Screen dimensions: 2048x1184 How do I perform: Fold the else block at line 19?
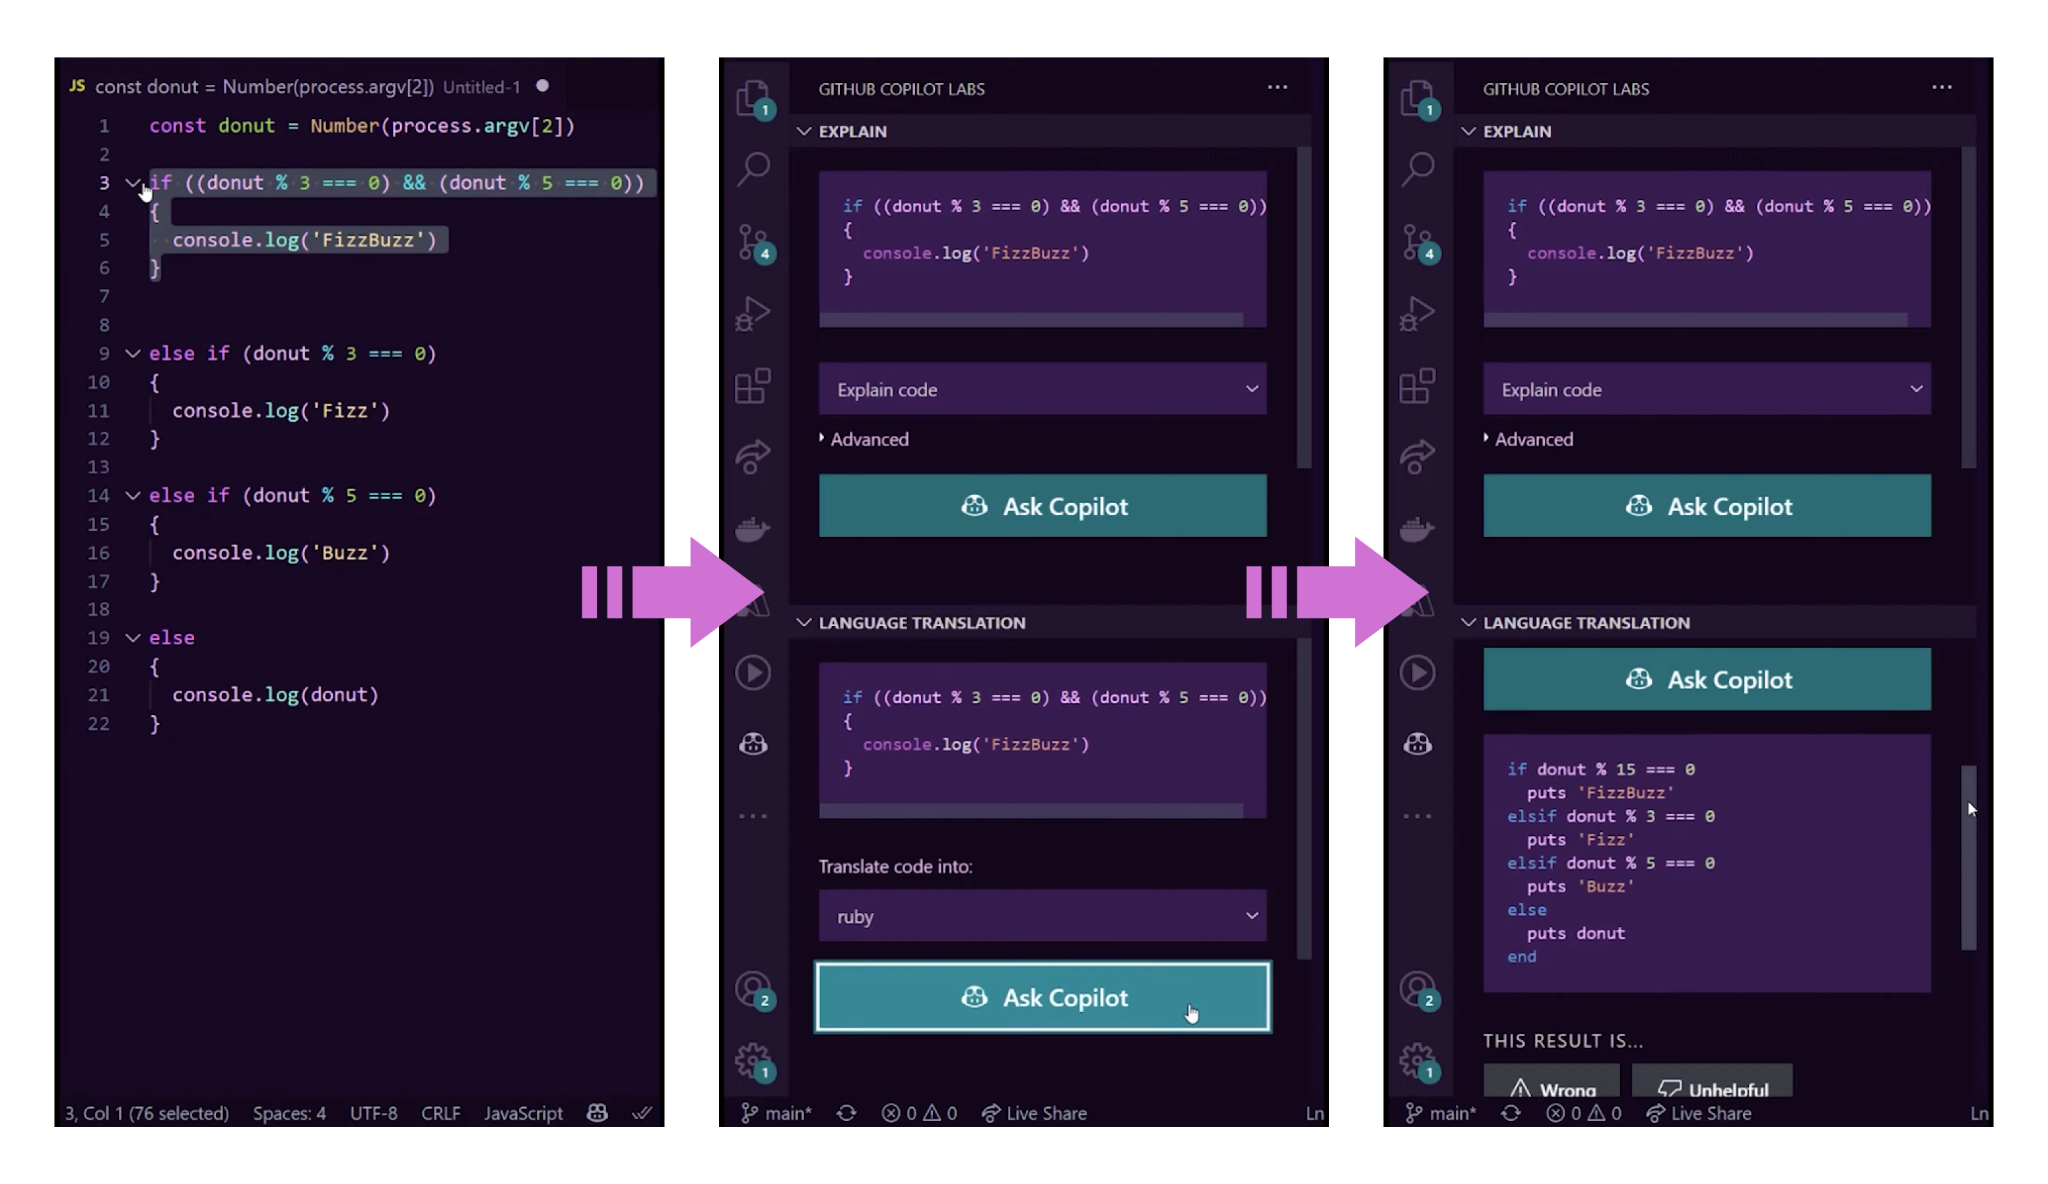click(132, 637)
